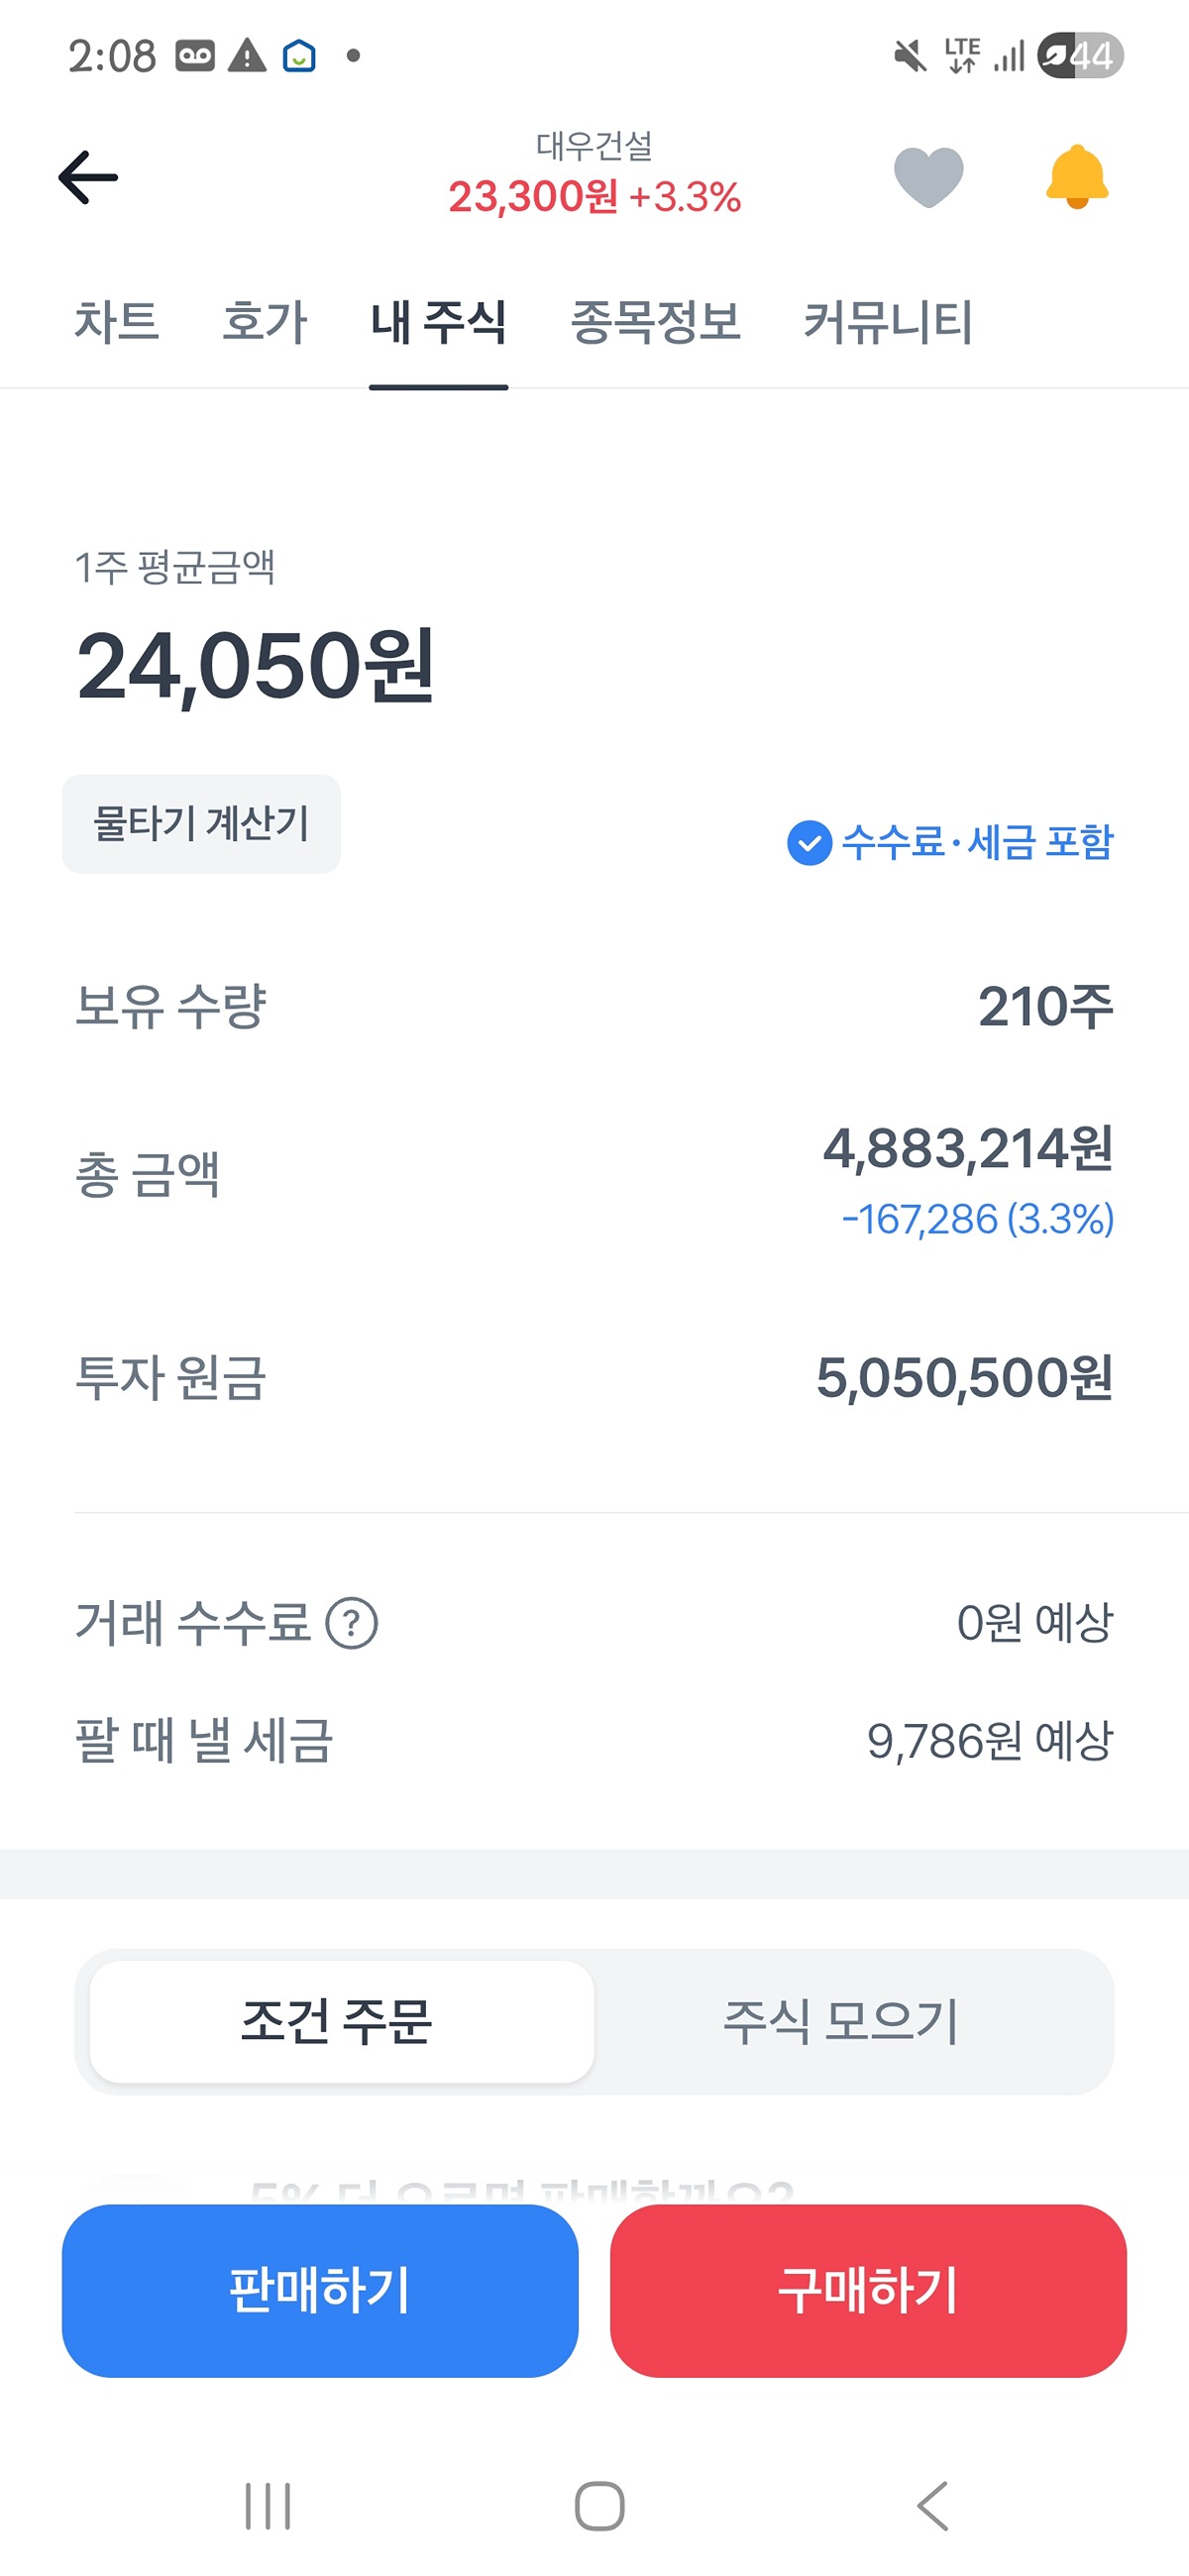
Task: Go to the 커뮤니티 tab
Action: (888, 322)
